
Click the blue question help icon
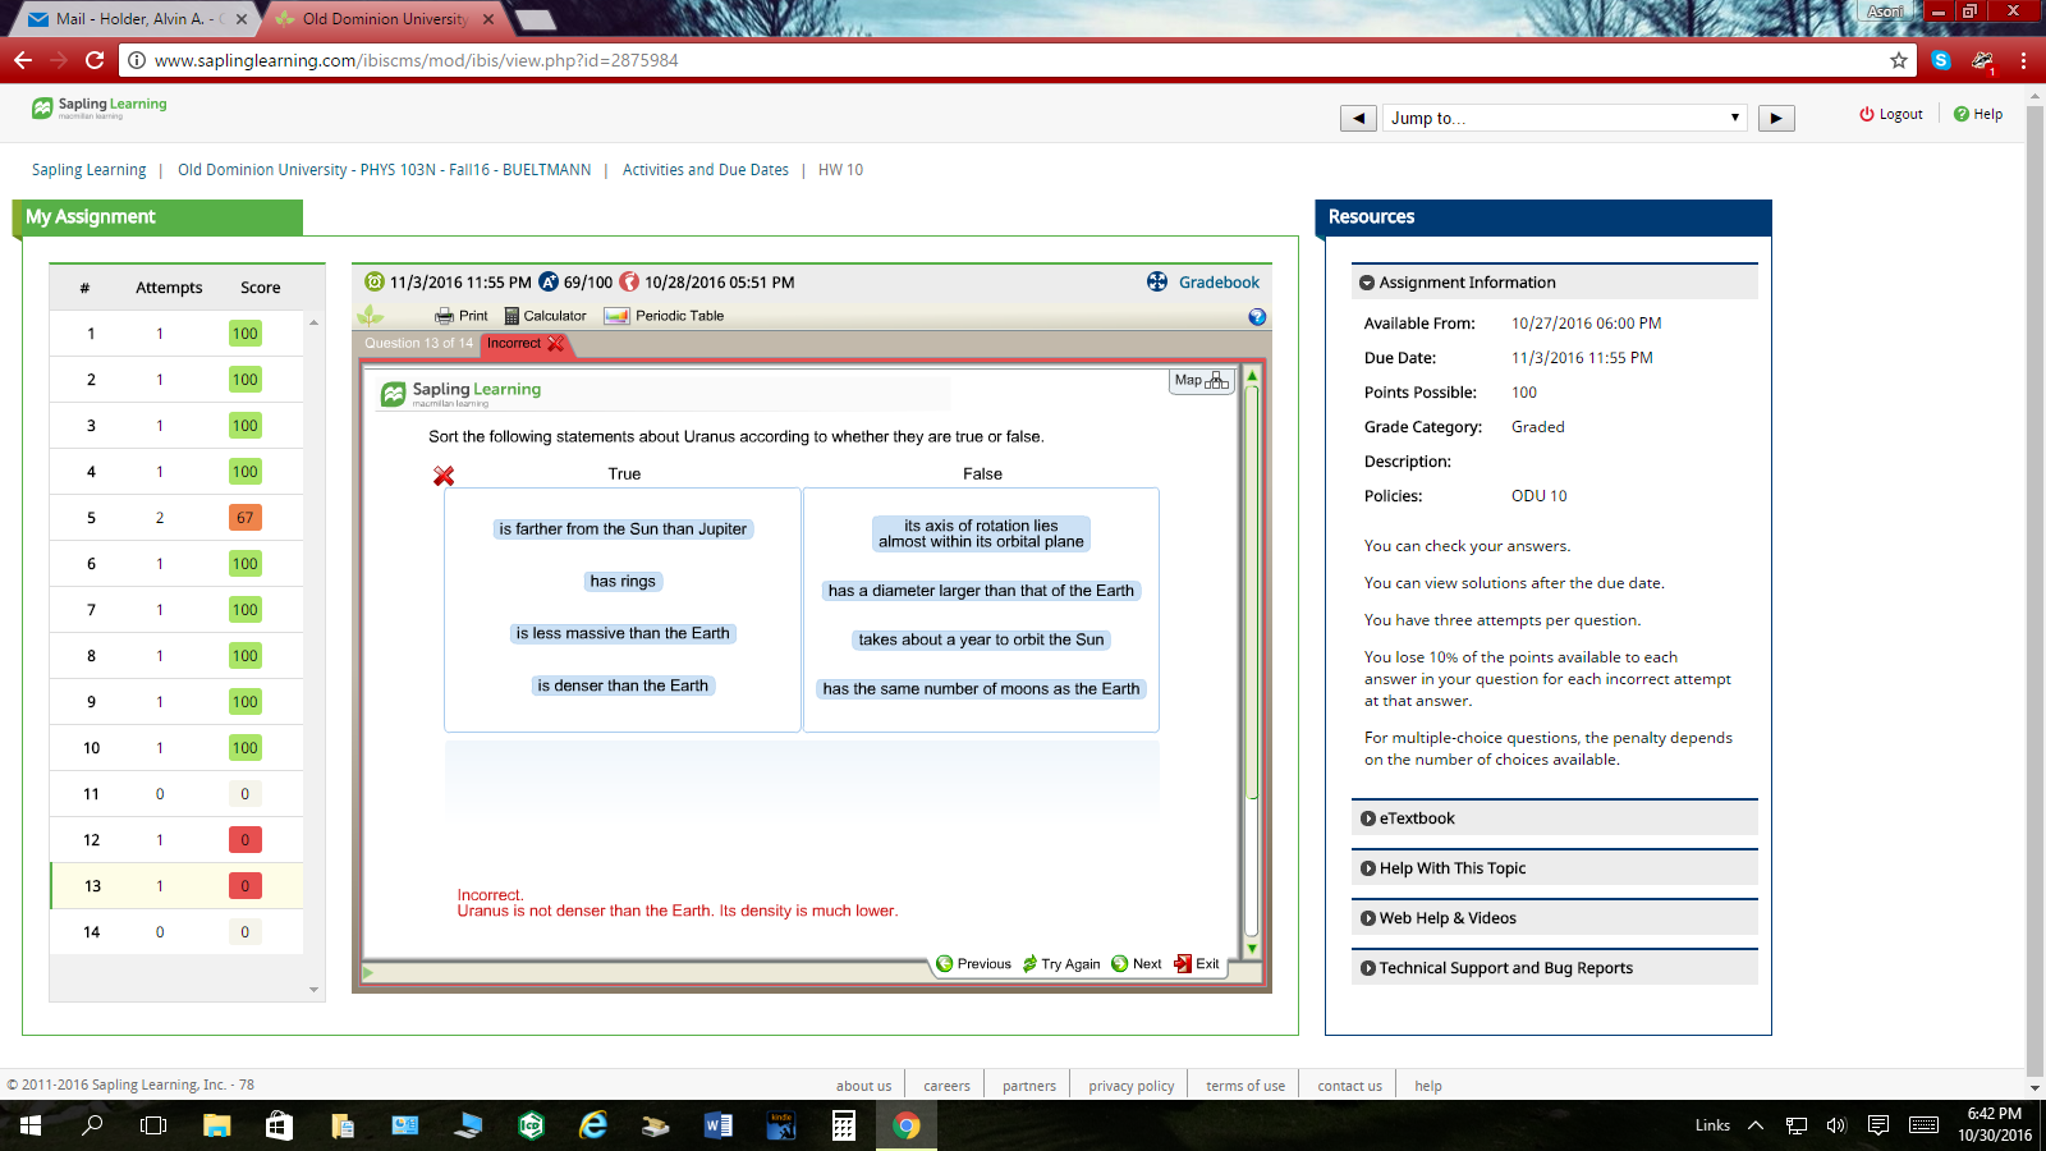click(1257, 317)
